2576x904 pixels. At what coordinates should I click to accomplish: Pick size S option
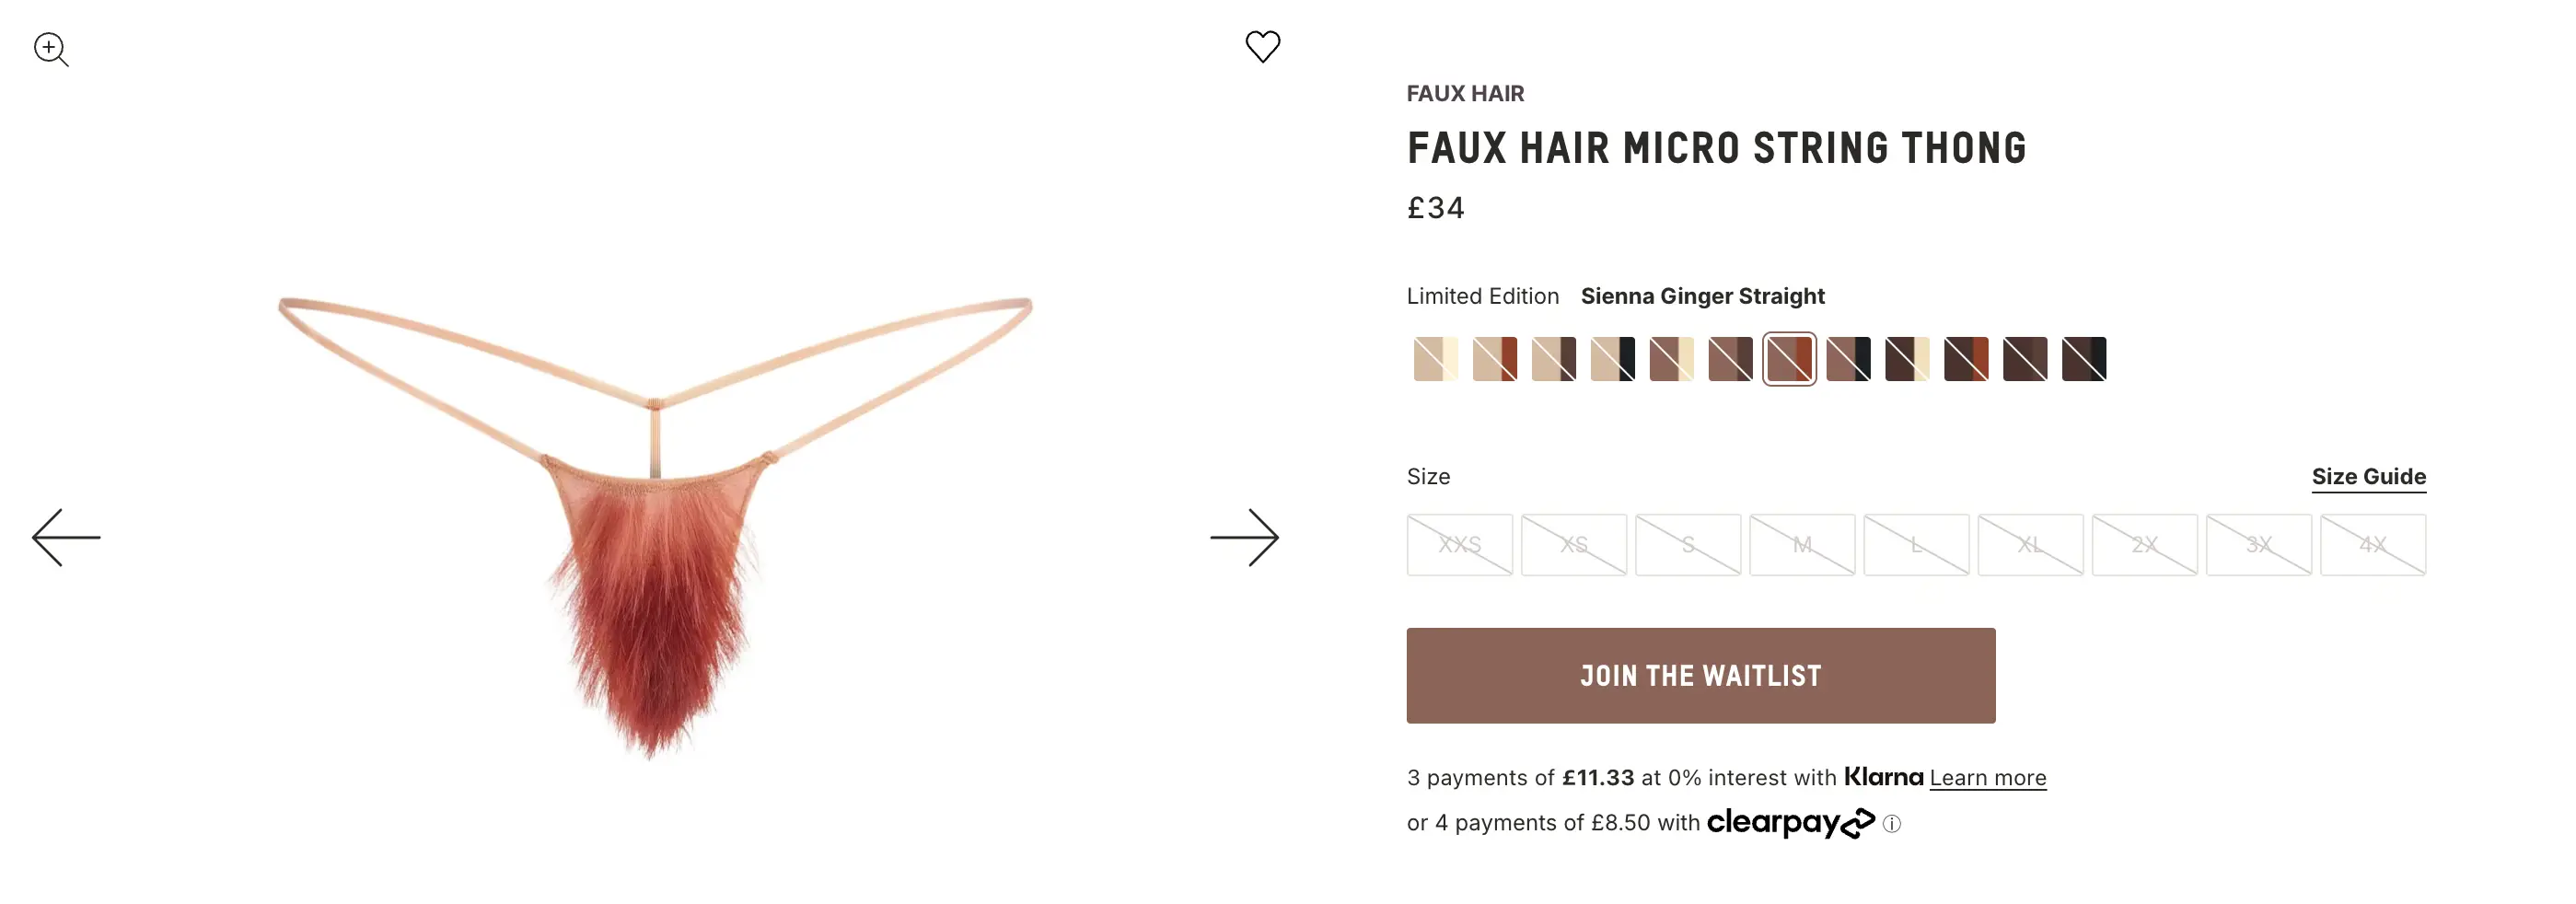[1688, 545]
